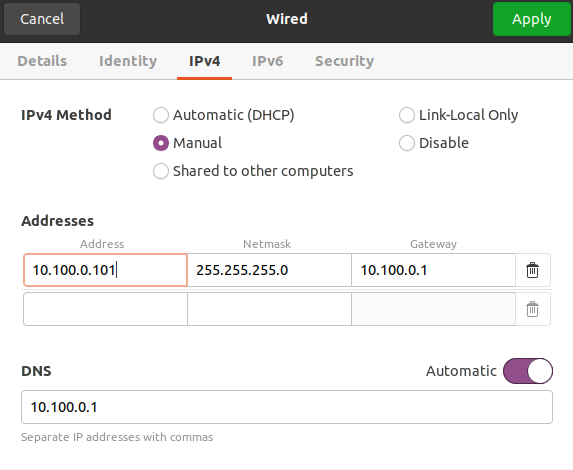Open the IPv6 tab

(x=267, y=61)
